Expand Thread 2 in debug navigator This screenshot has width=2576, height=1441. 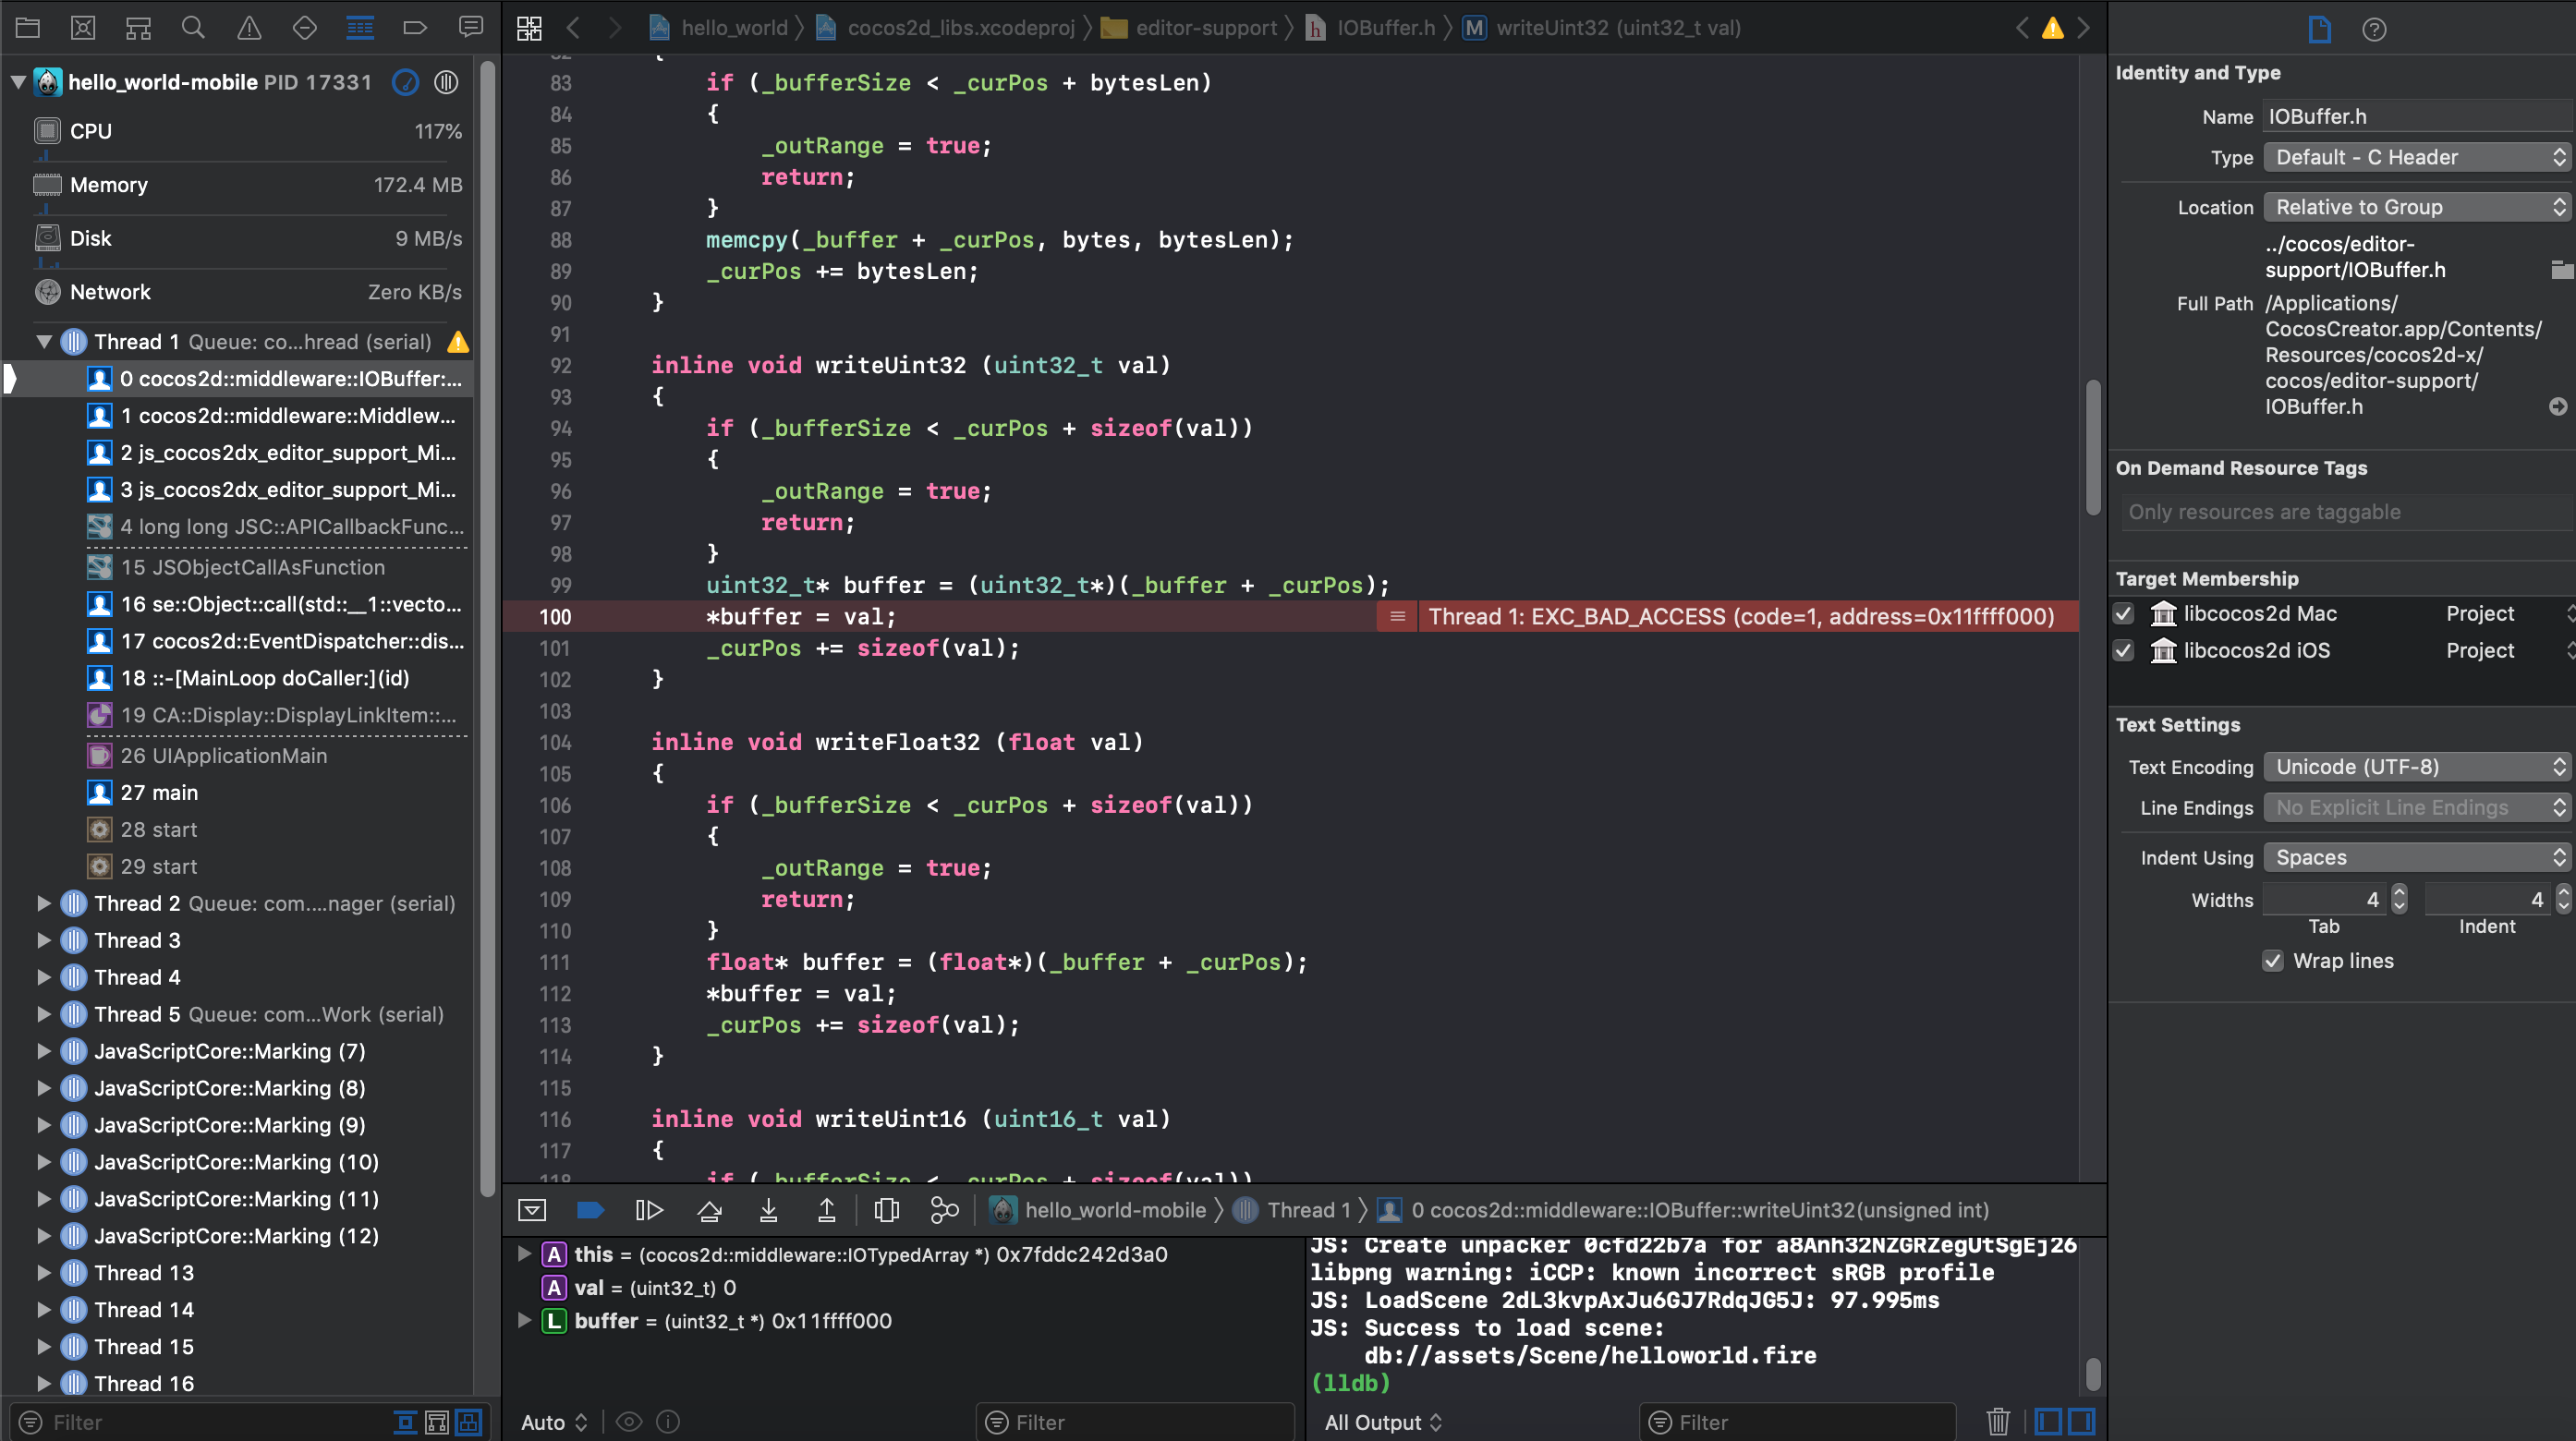pyautogui.click(x=43, y=903)
